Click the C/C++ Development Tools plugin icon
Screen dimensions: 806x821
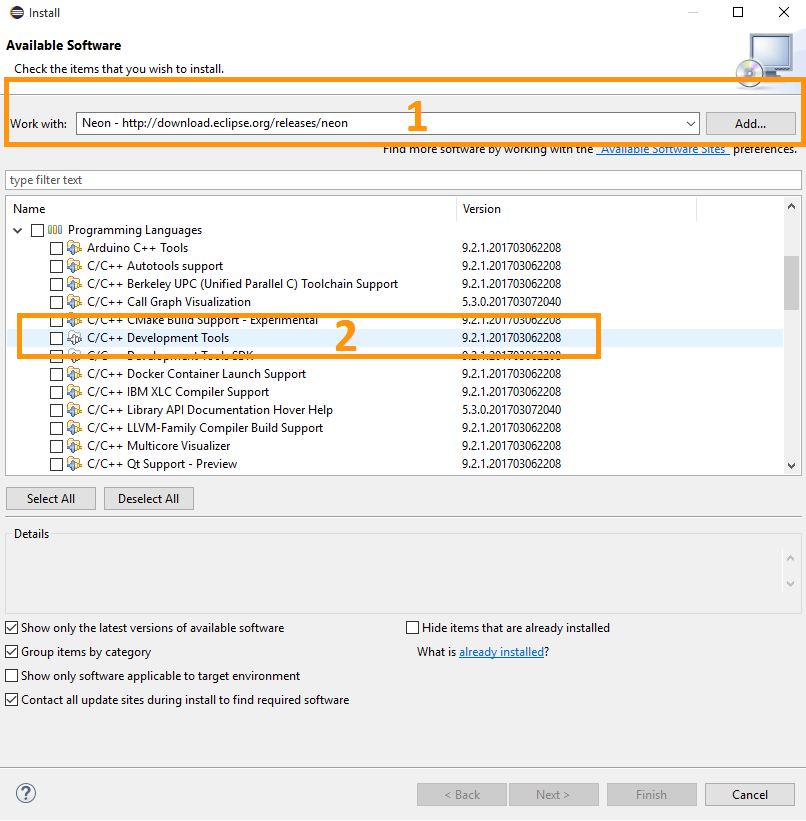click(x=73, y=337)
